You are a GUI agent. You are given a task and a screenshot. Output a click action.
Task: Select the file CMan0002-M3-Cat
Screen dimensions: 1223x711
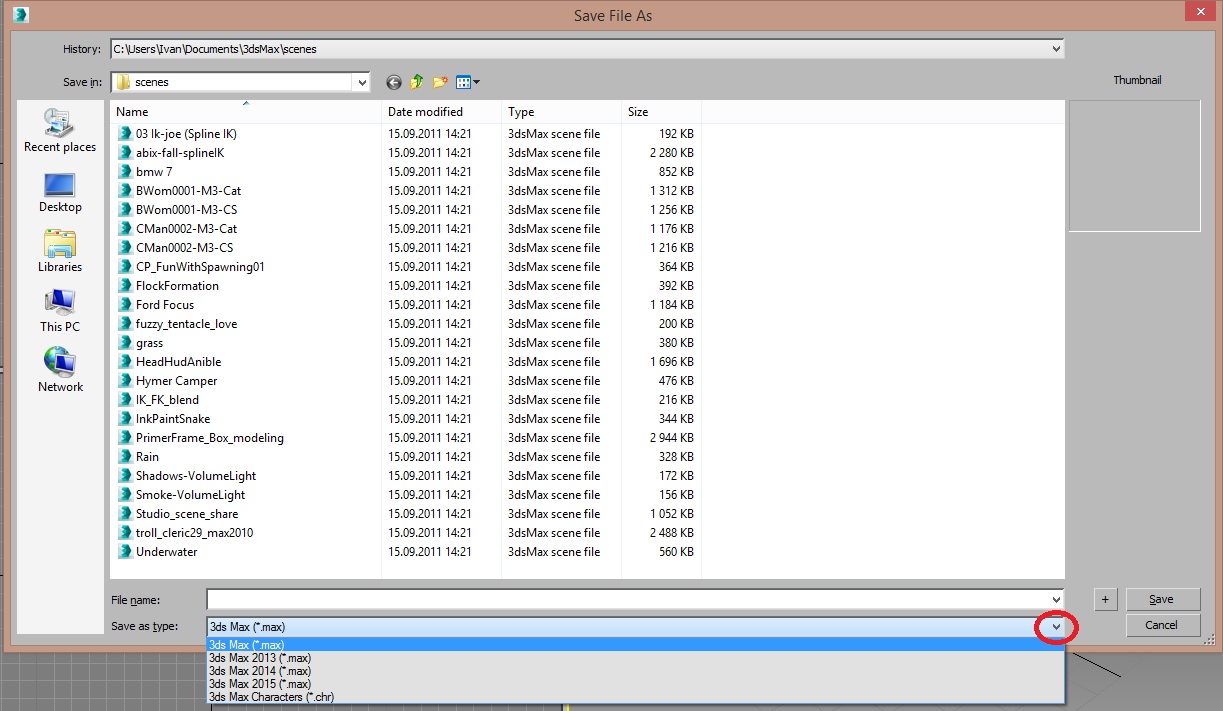point(186,229)
